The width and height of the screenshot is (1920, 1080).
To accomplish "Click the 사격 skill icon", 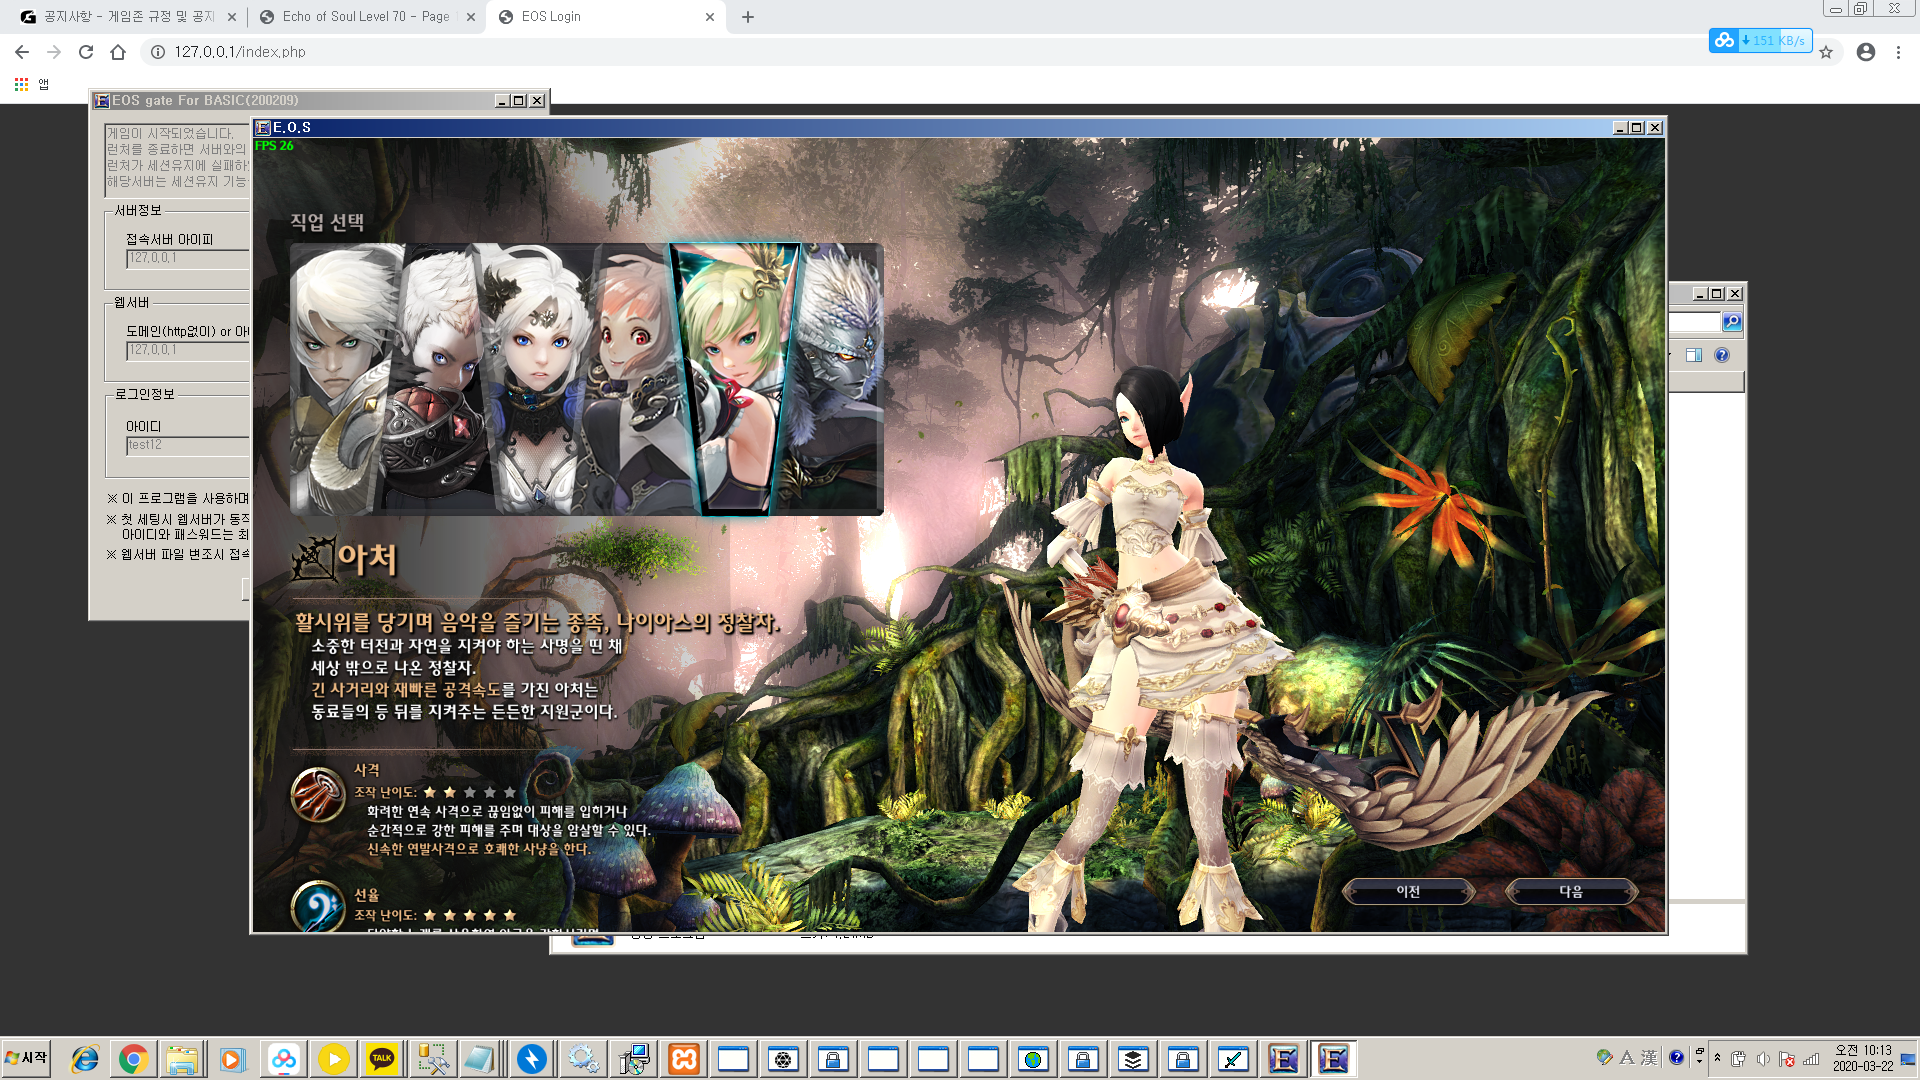I will (318, 794).
